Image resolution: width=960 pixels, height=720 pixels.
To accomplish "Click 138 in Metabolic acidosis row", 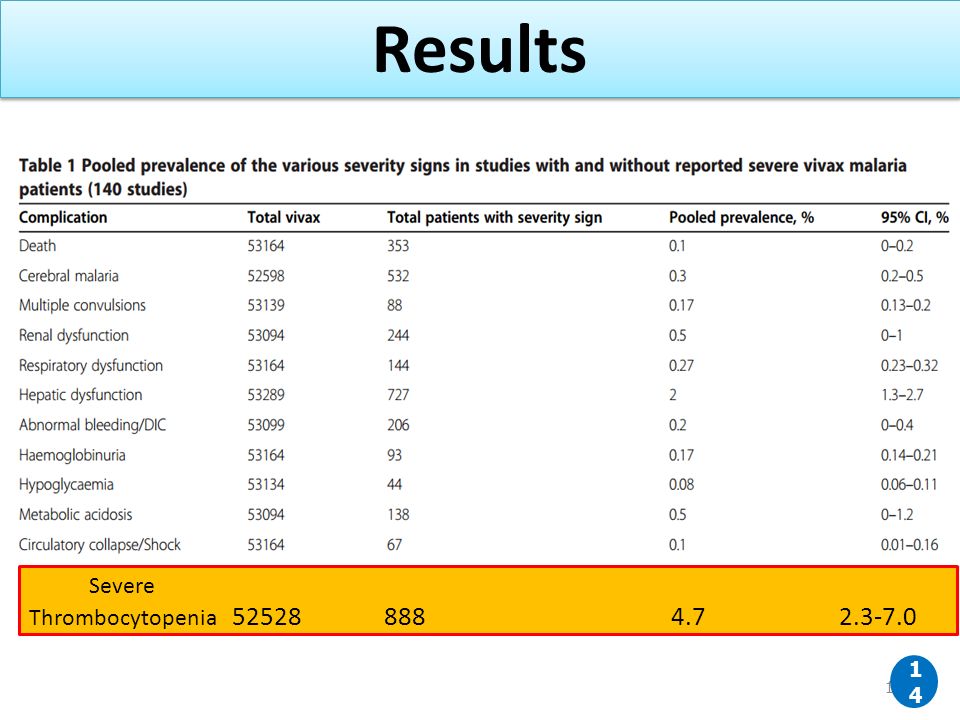I will pos(398,514).
